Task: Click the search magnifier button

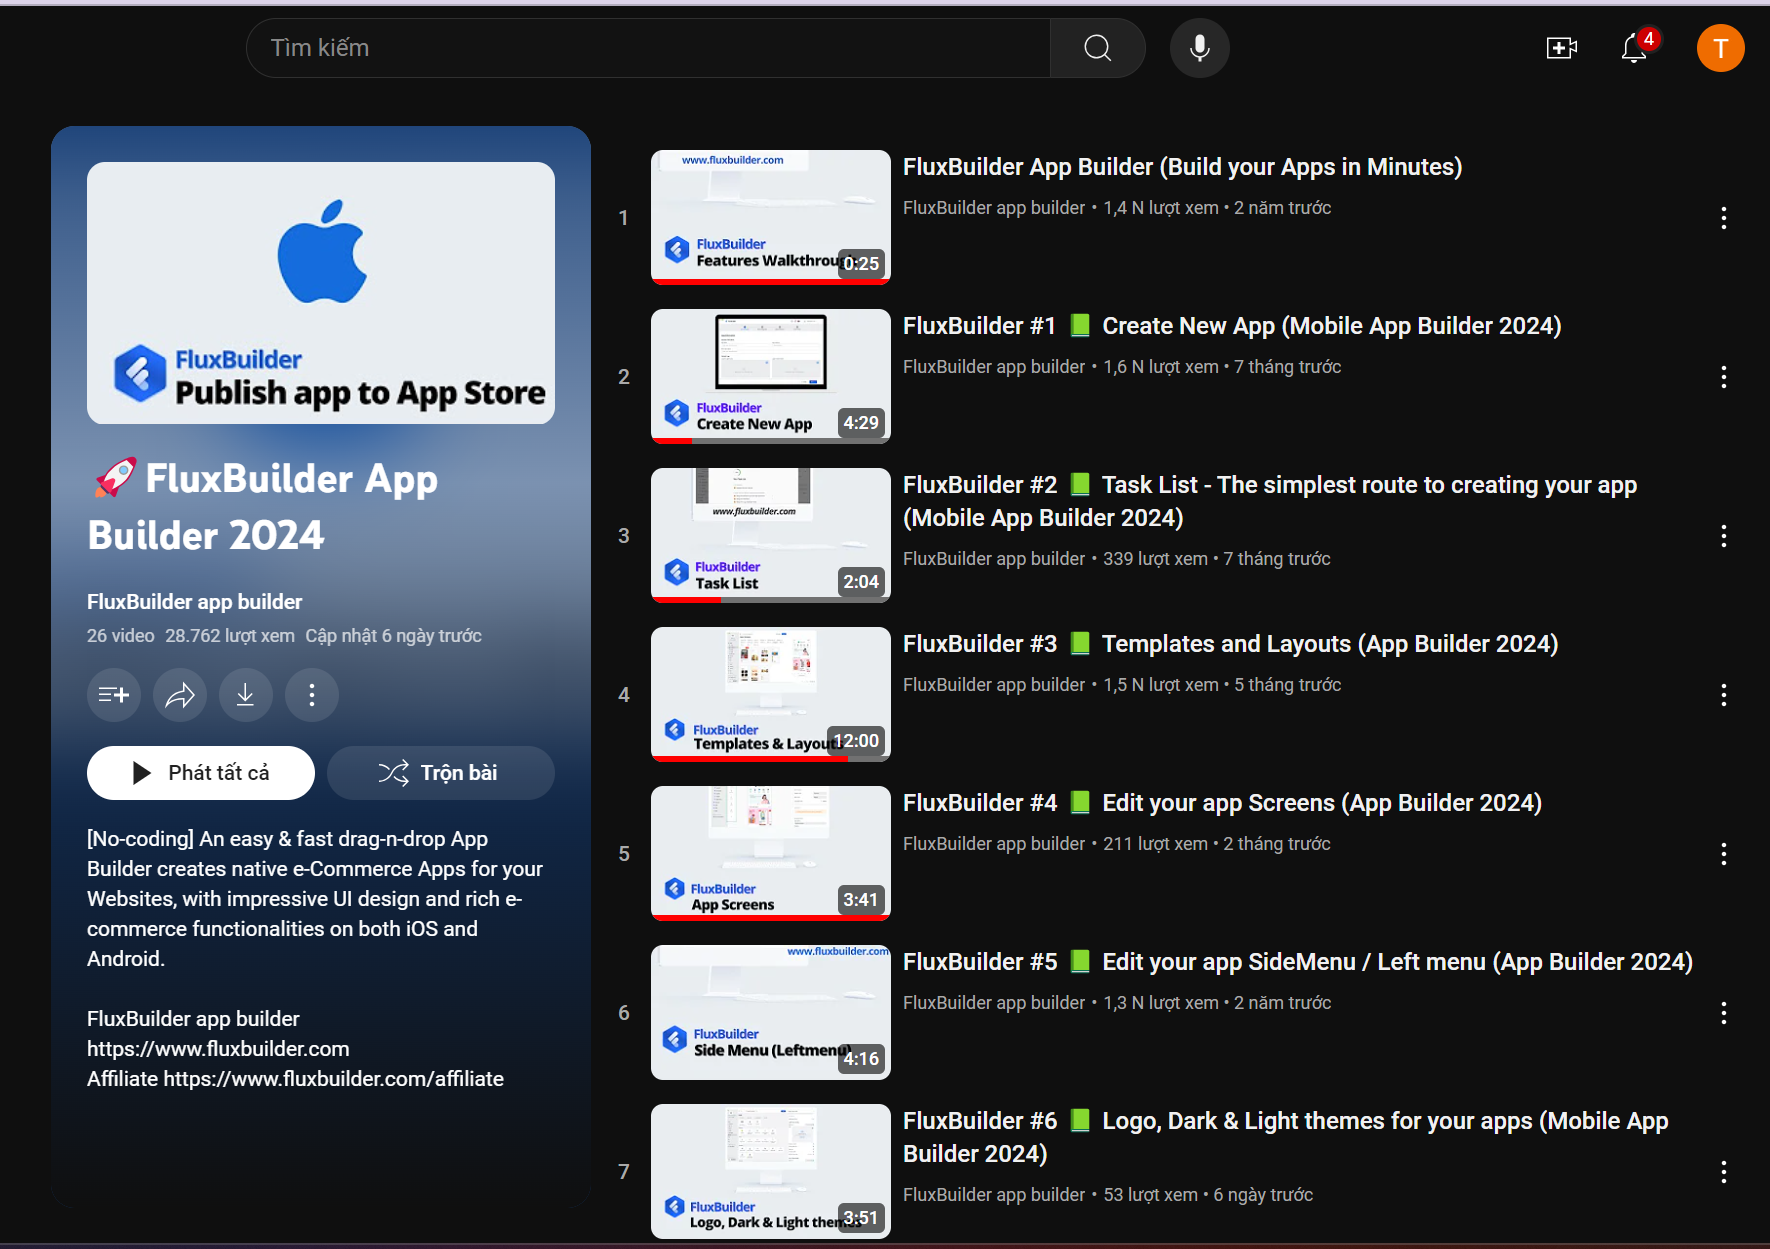Action: (1097, 48)
